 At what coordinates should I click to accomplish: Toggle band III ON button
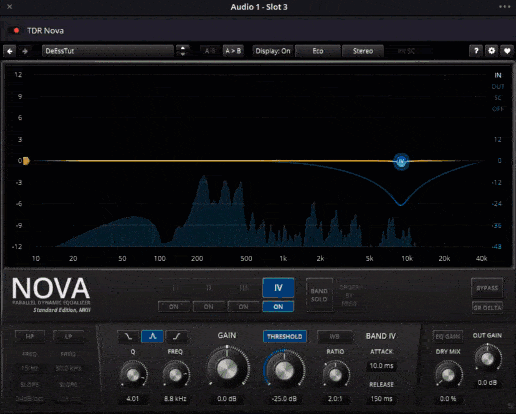[244, 307]
